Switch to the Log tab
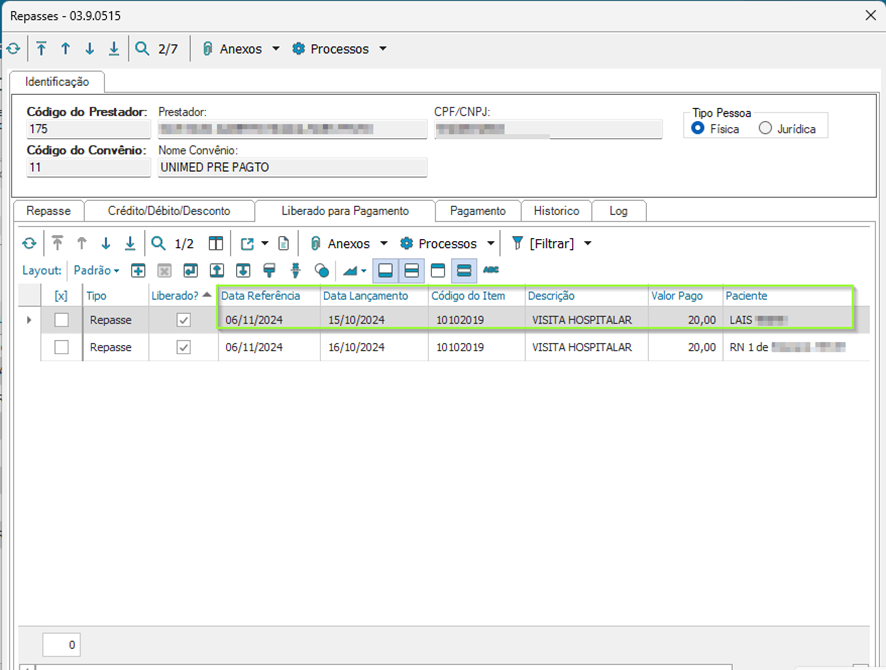Screen dimensions: 886x670 click(618, 211)
